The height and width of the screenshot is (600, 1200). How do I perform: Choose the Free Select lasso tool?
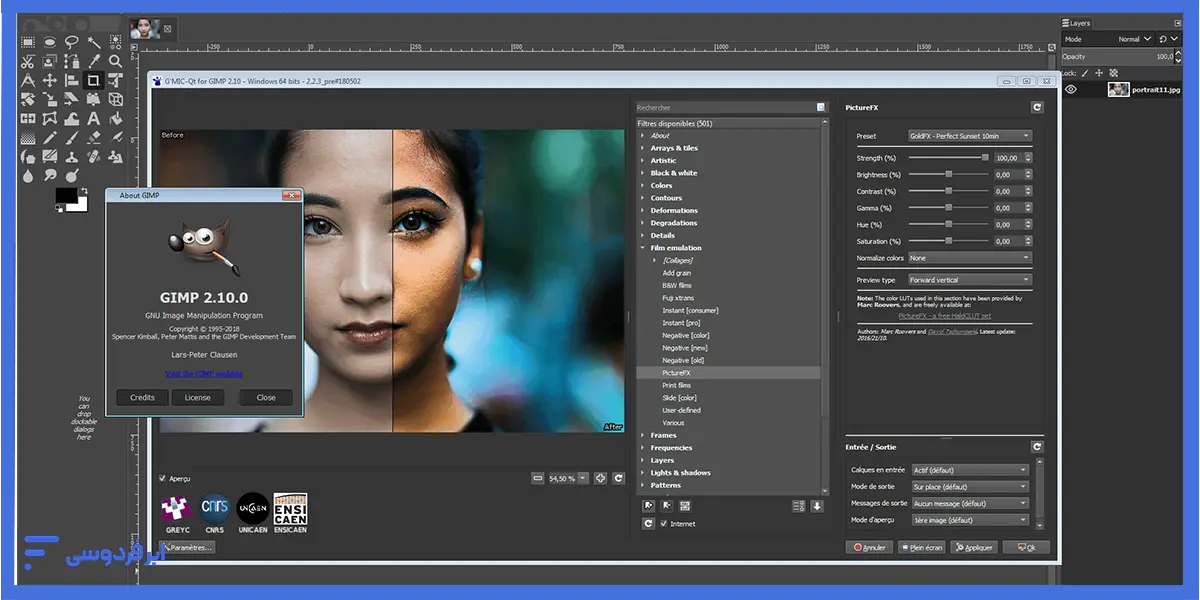[72, 42]
